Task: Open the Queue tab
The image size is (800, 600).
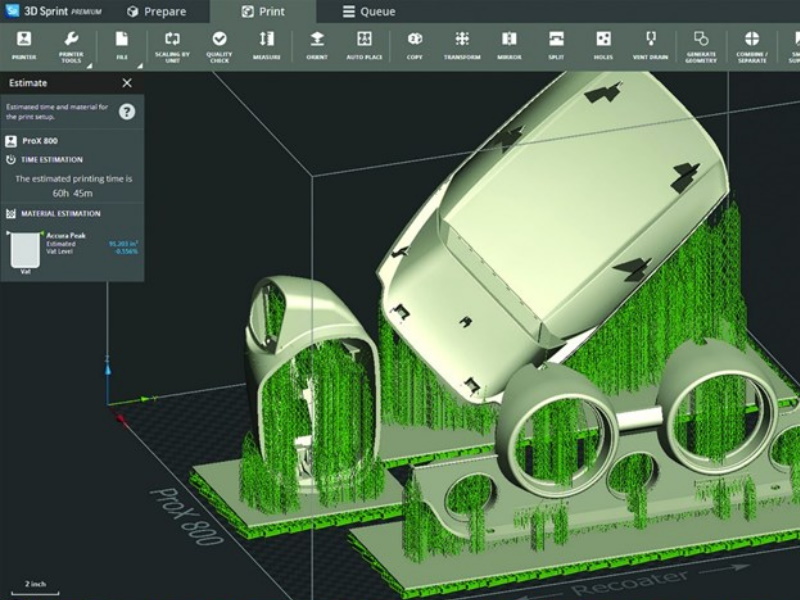Action: click(369, 11)
